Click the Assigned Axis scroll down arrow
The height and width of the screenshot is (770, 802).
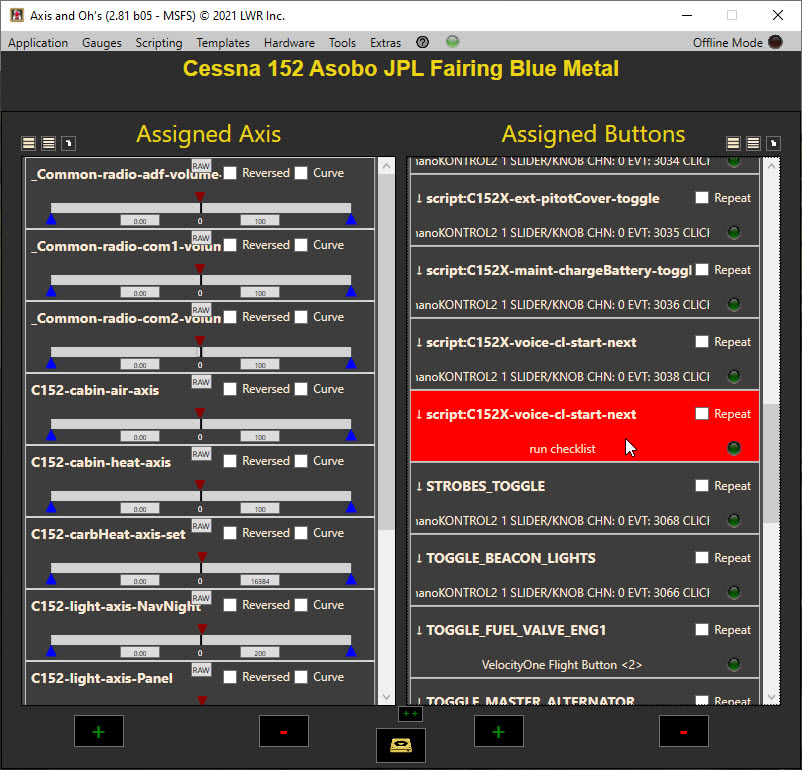(x=387, y=697)
